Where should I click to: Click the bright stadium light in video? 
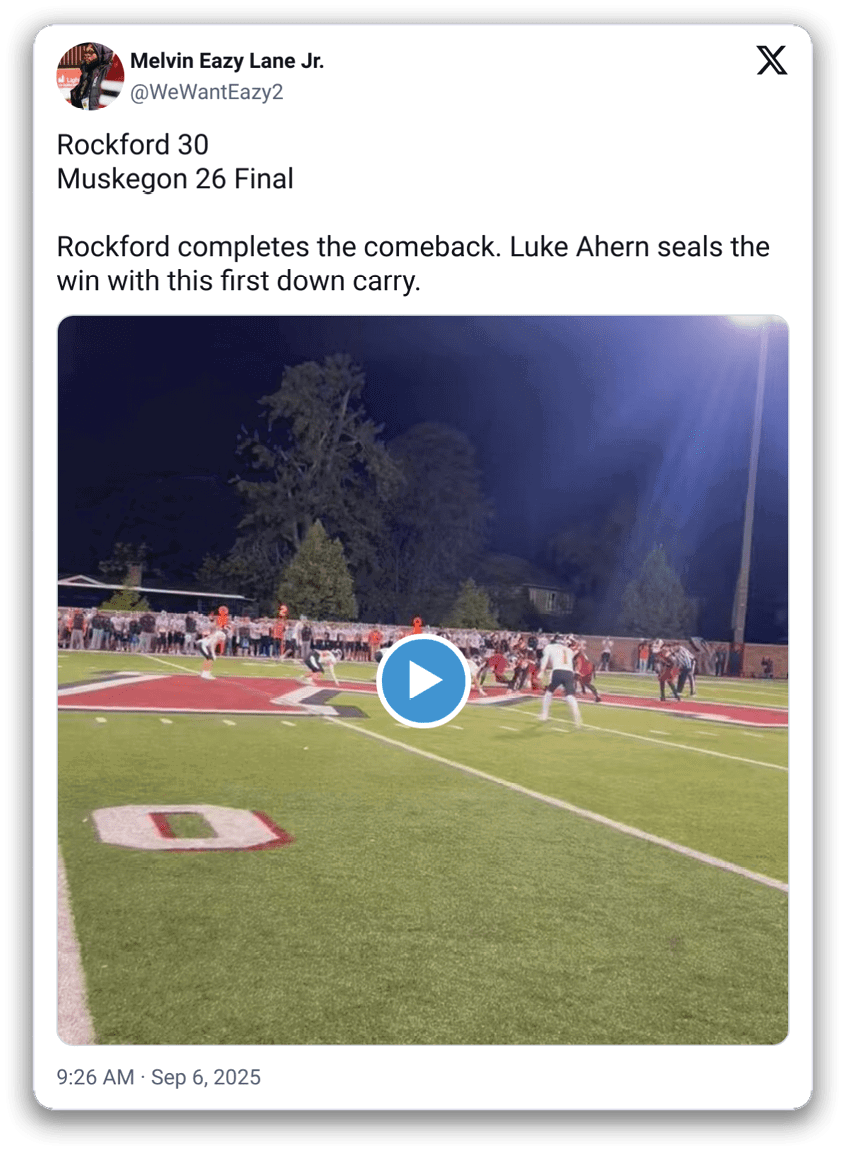(x=751, y=321)
